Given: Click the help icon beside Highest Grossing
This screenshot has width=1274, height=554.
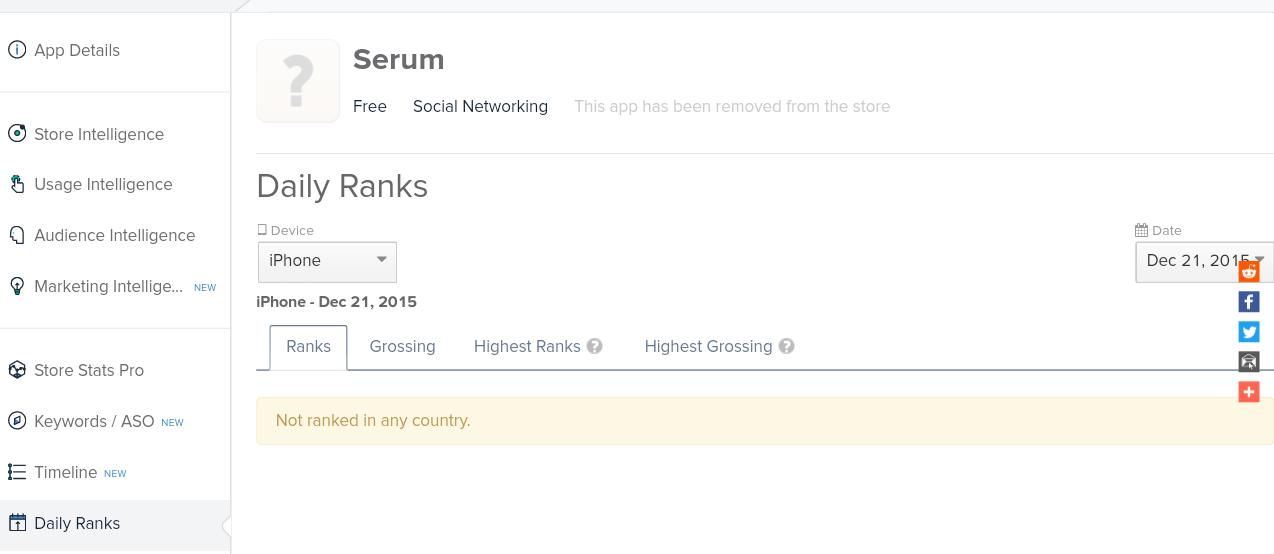Looking at the screenshot, I should (x=787, y=347).
